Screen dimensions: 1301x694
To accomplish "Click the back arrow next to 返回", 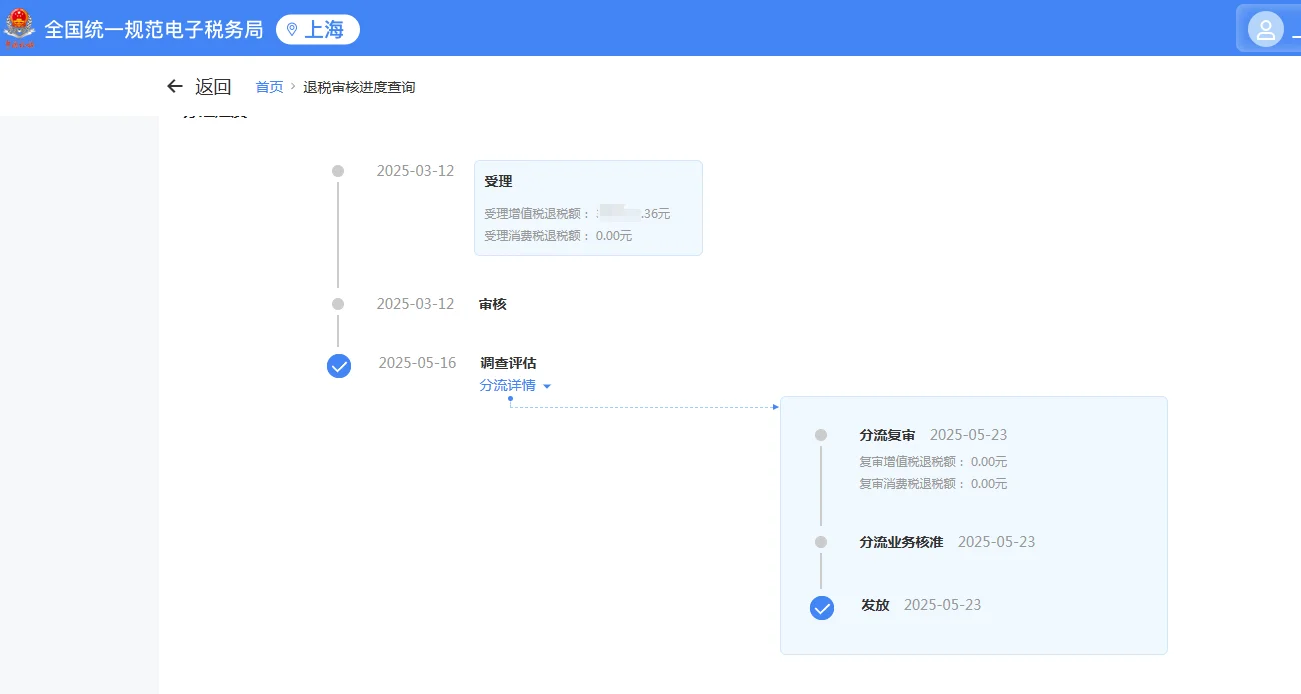I will coord(174,86).
